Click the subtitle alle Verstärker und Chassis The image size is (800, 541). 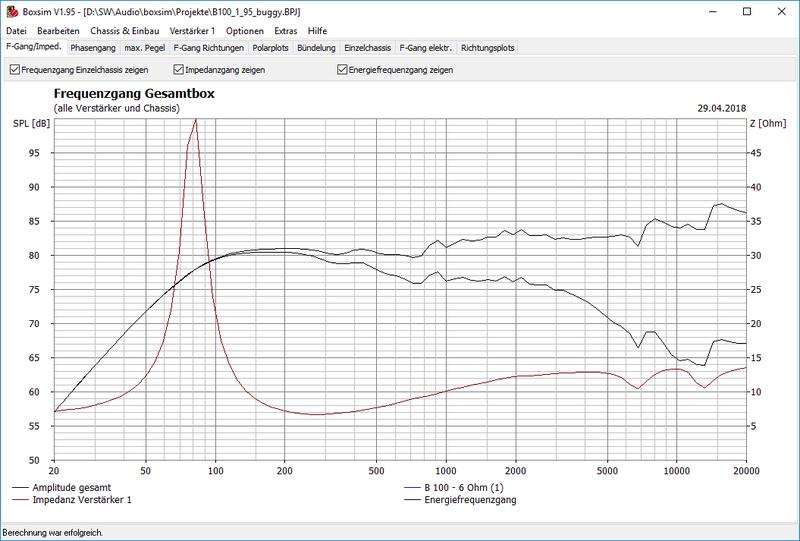coord(117,108)
